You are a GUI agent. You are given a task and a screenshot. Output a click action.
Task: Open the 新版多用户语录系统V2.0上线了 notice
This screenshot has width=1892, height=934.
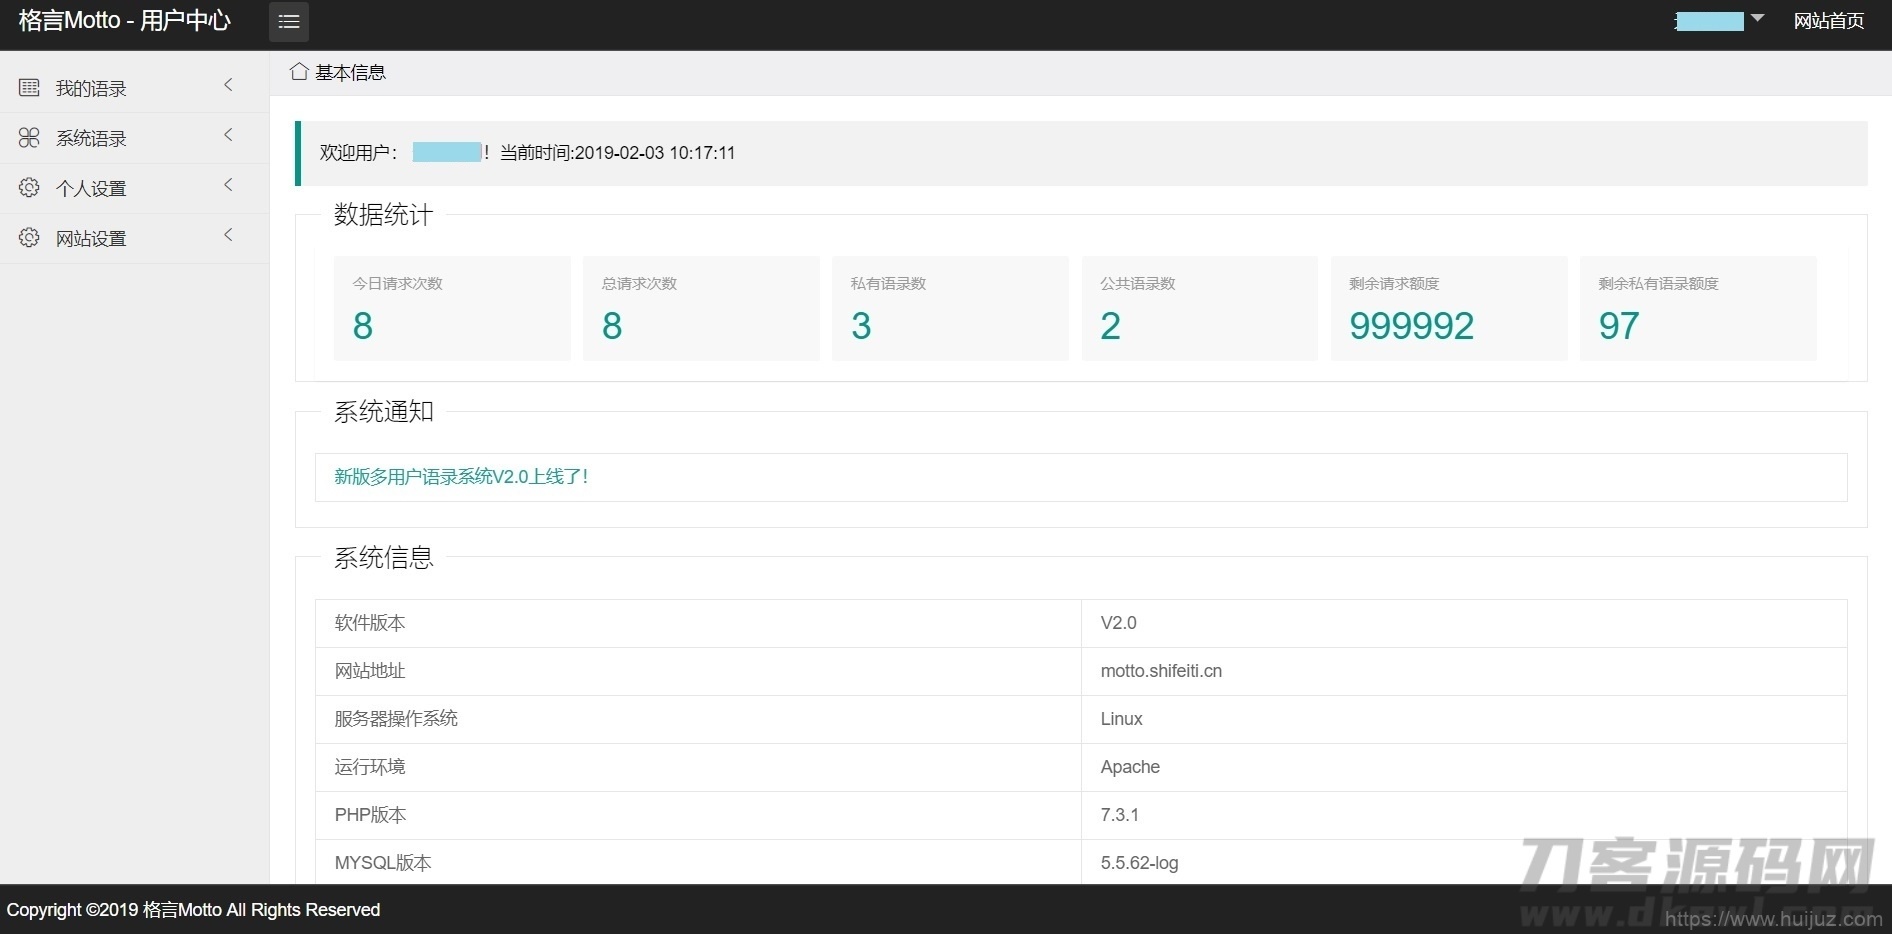[x=461, y=477]
